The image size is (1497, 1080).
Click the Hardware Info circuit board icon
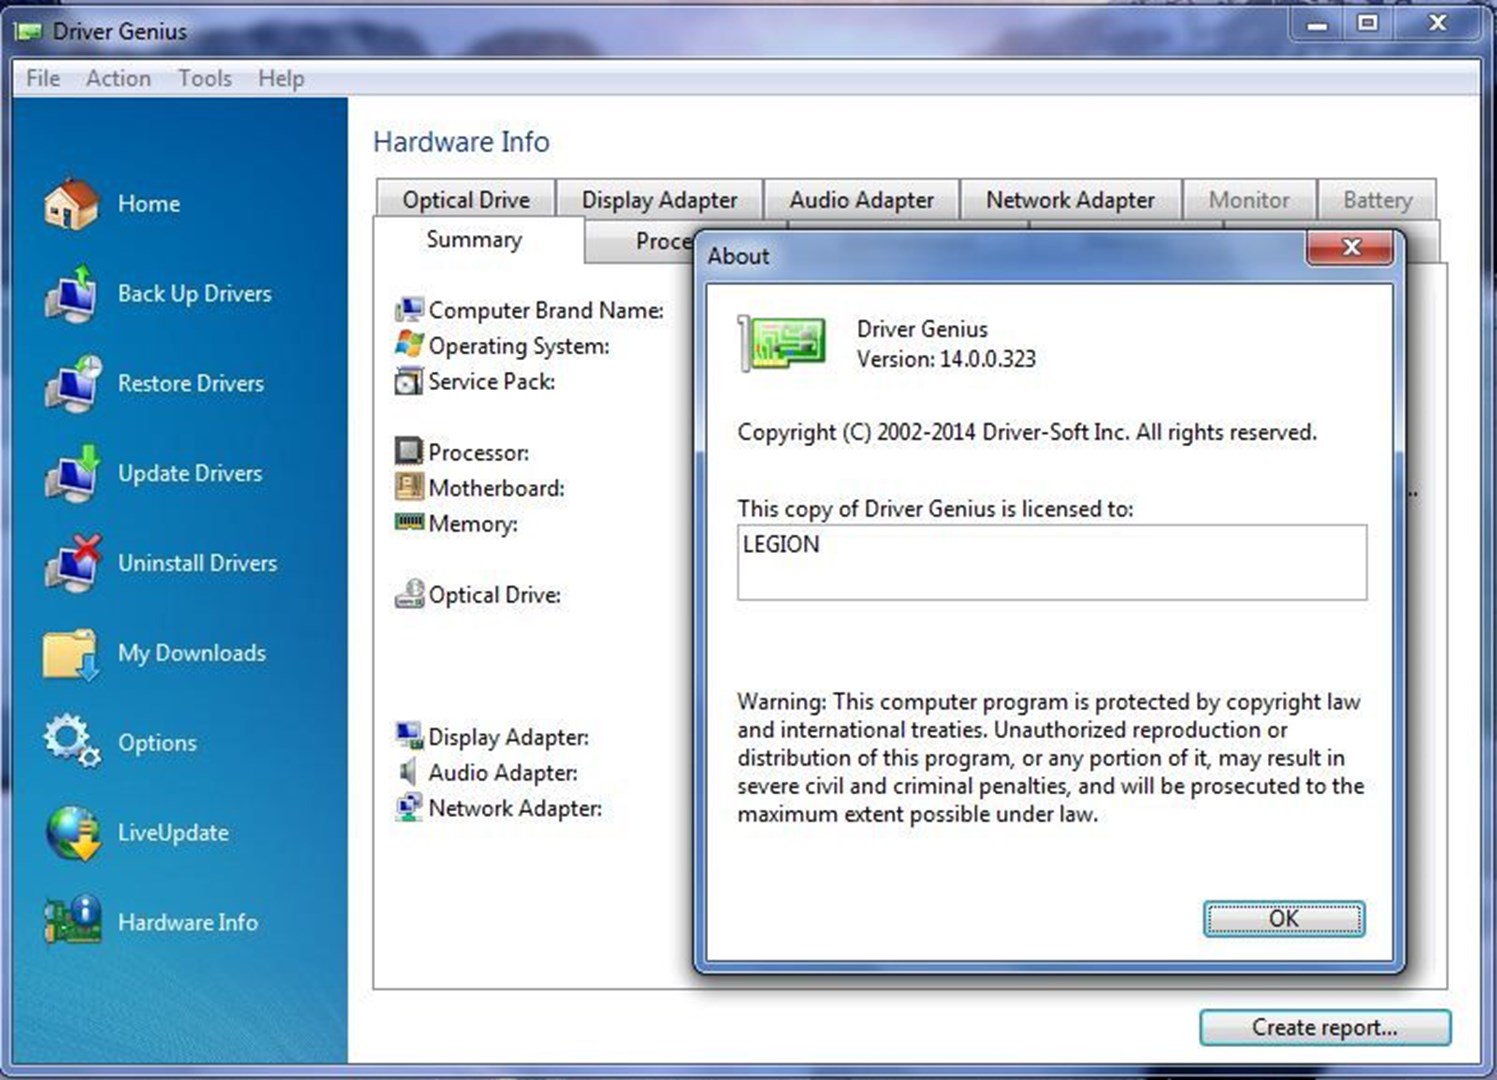pos(72,921)
